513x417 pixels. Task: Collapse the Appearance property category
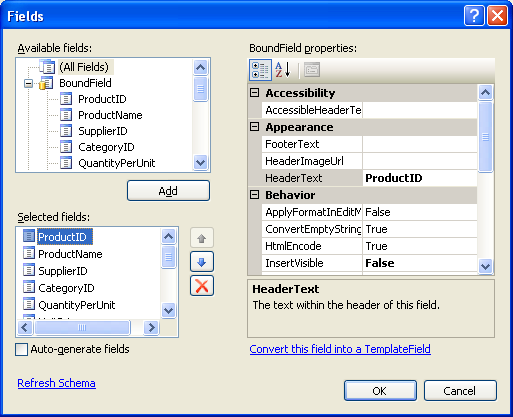[x=255, y=127]
